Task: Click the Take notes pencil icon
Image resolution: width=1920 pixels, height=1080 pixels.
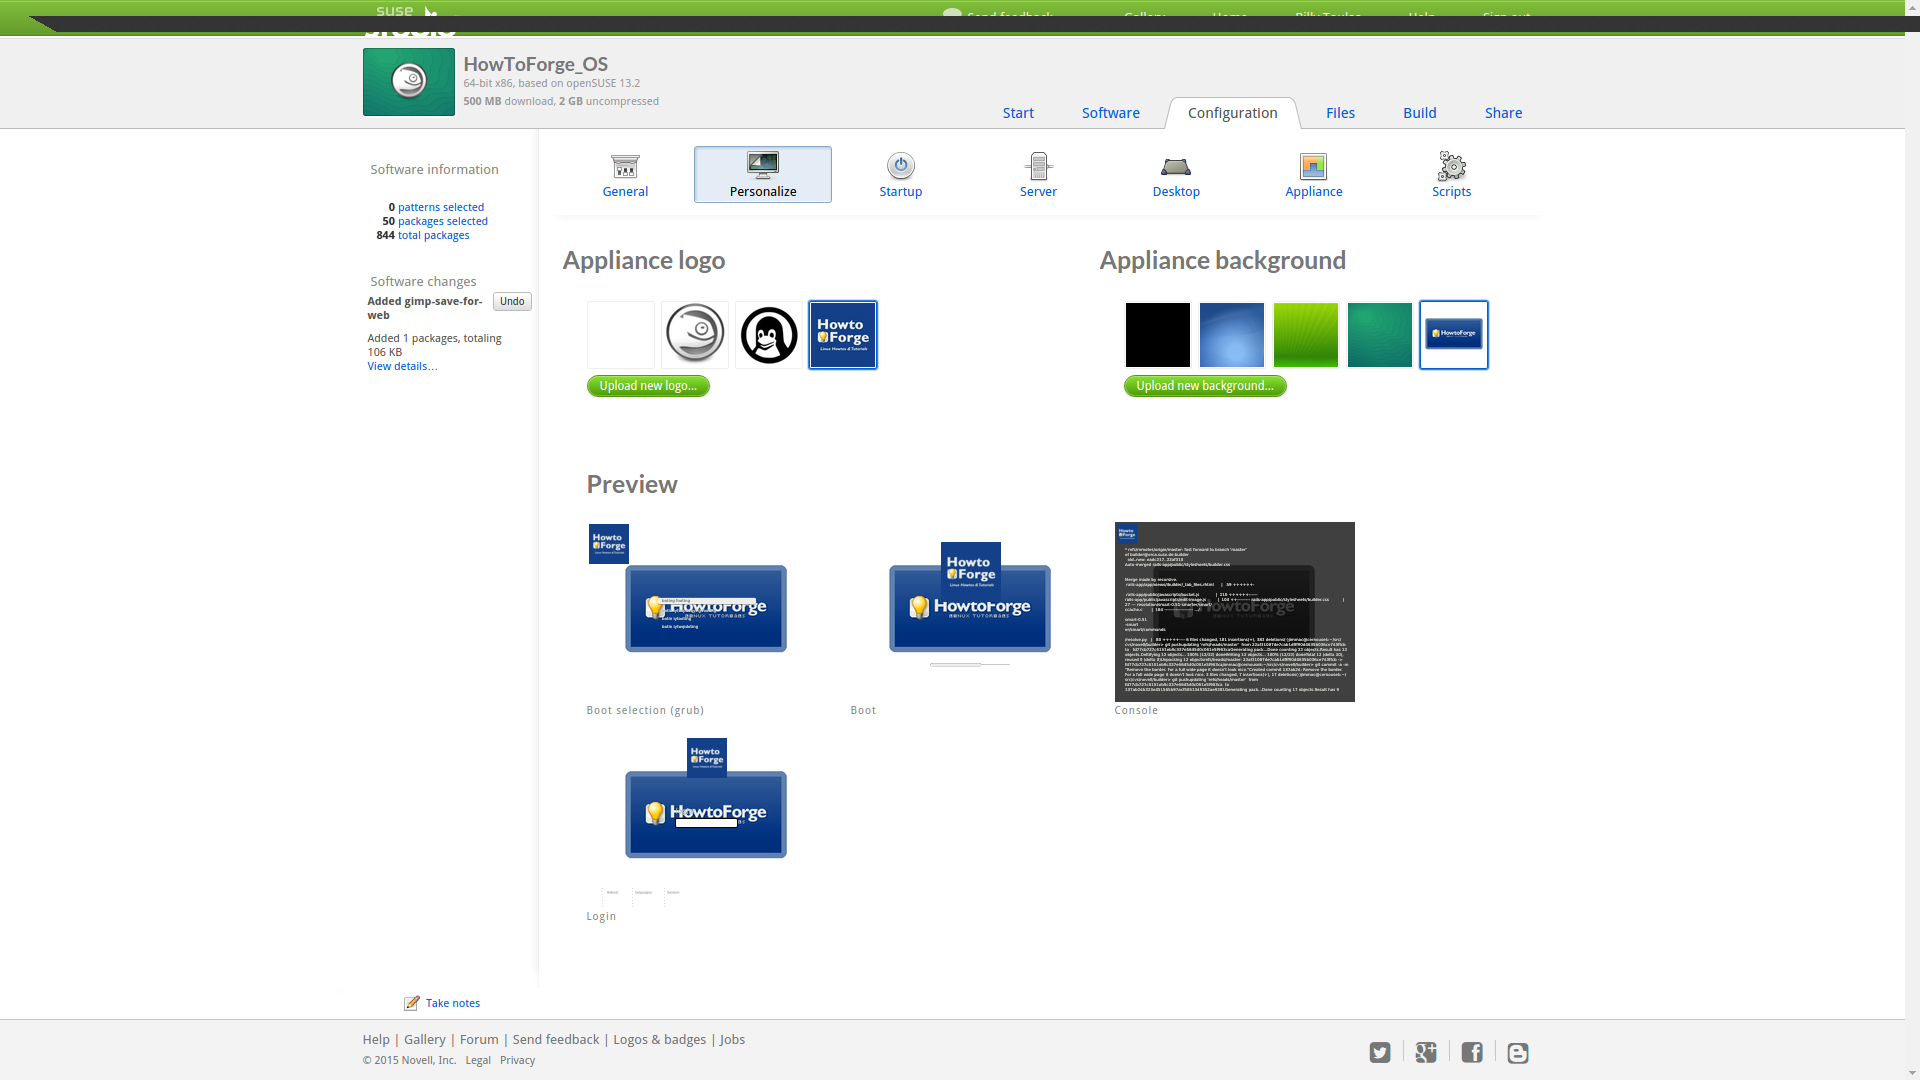Action: [411, 1003]
